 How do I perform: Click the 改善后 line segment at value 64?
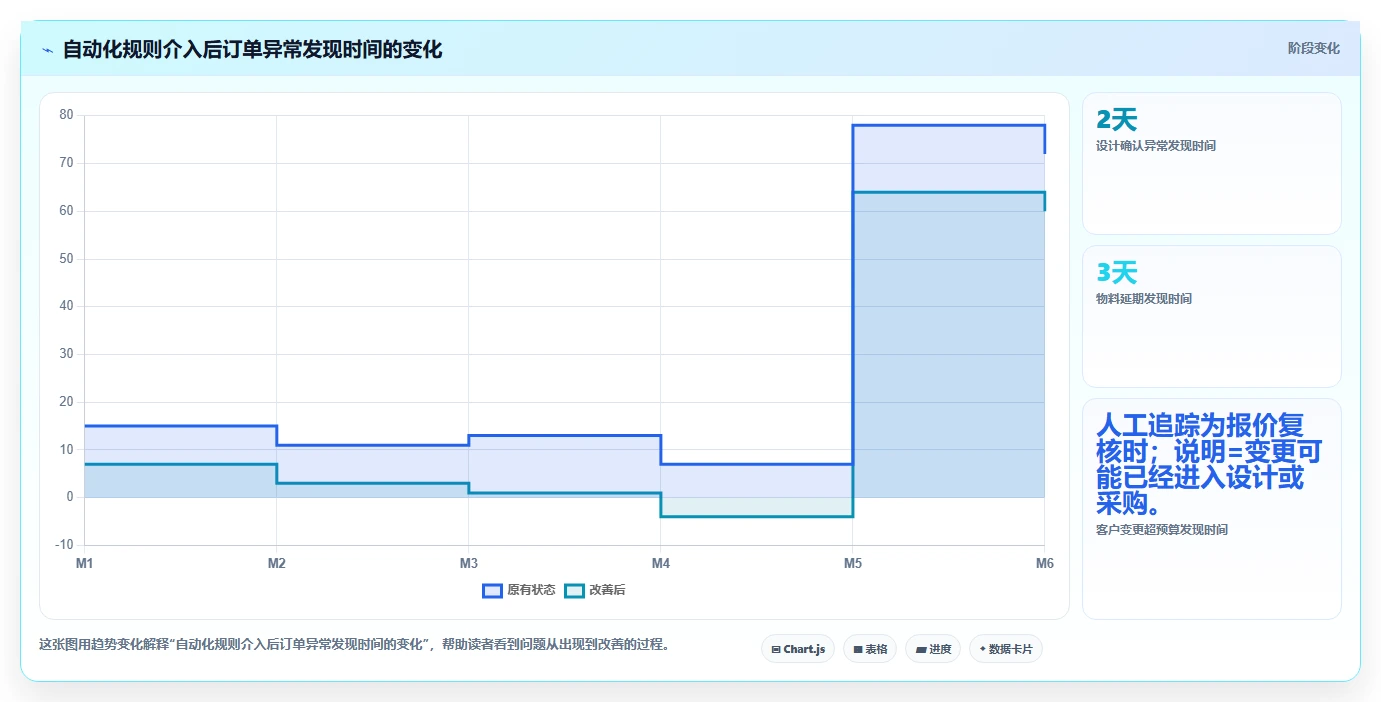949,192
